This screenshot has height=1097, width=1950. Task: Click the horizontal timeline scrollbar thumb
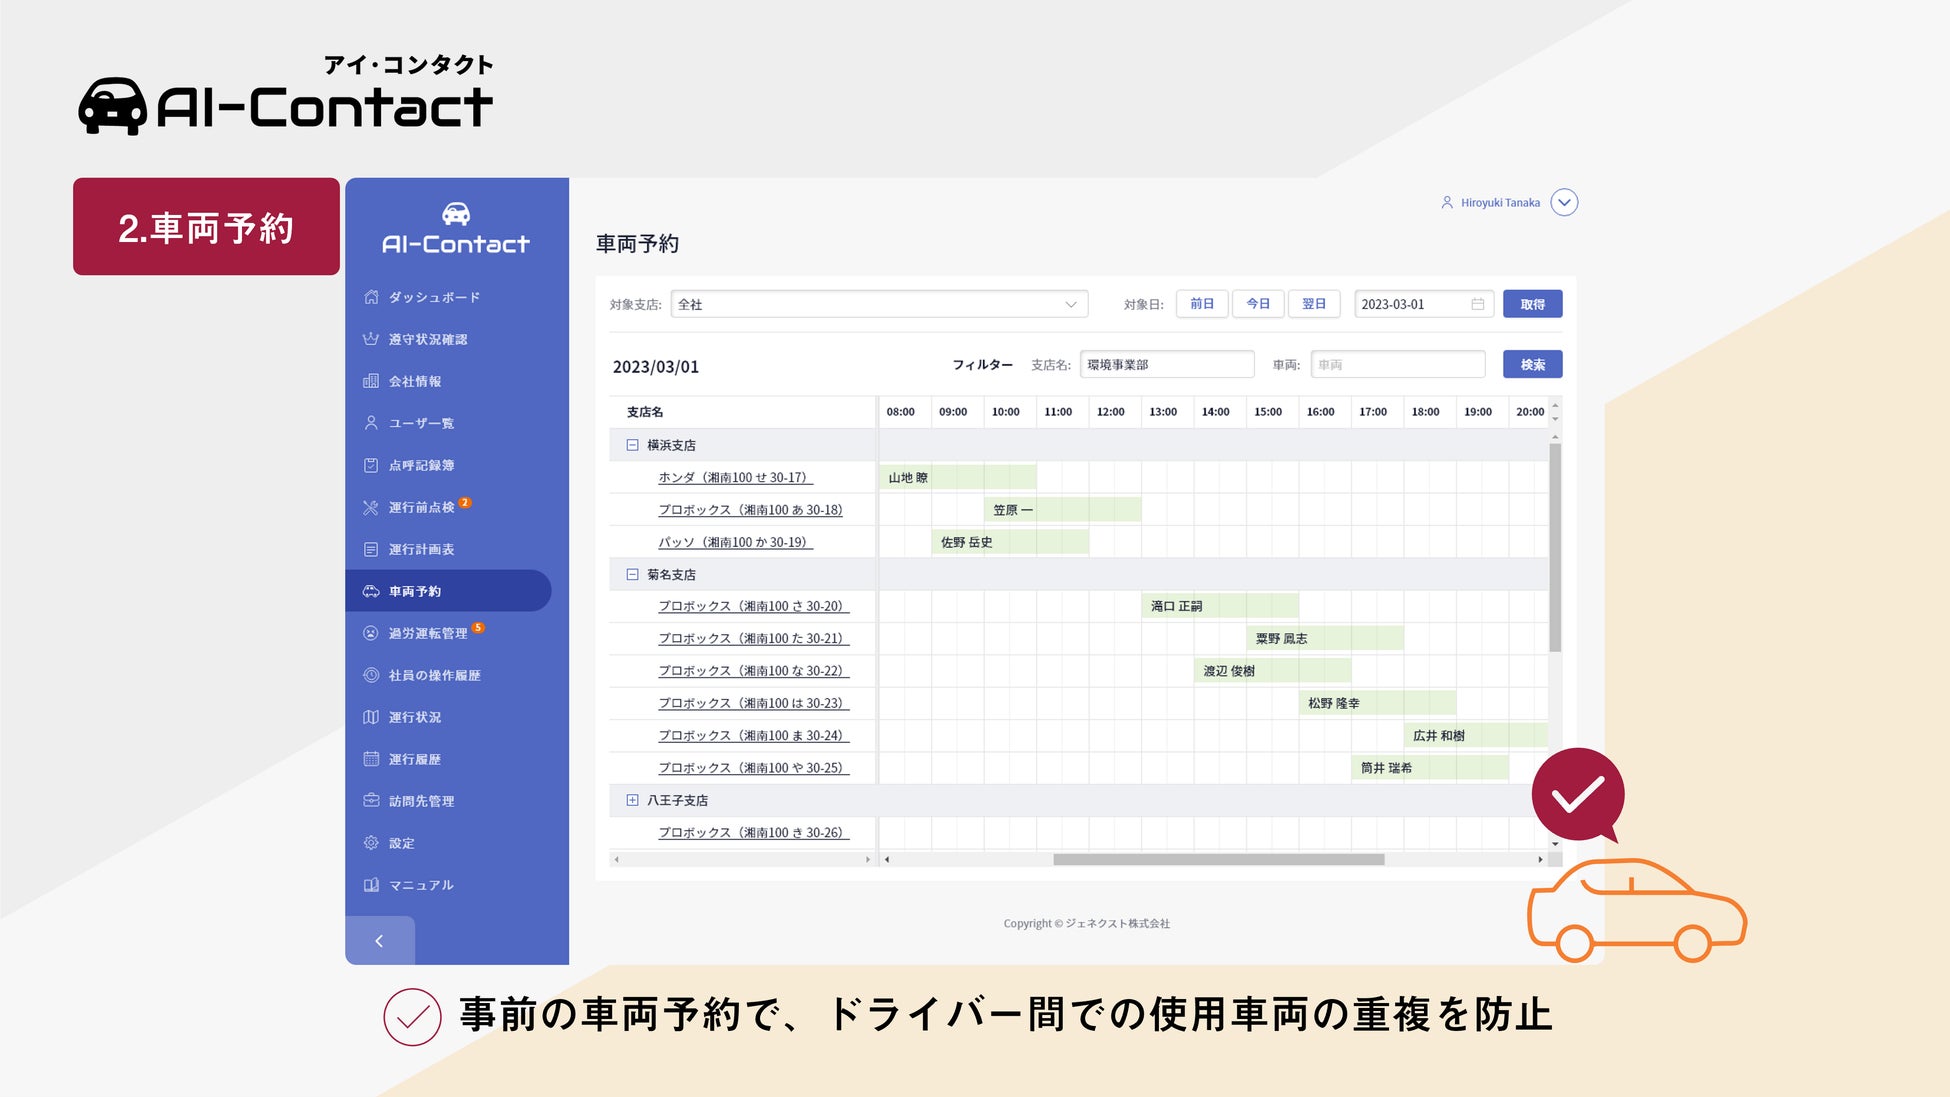[x=1218, y=860]
